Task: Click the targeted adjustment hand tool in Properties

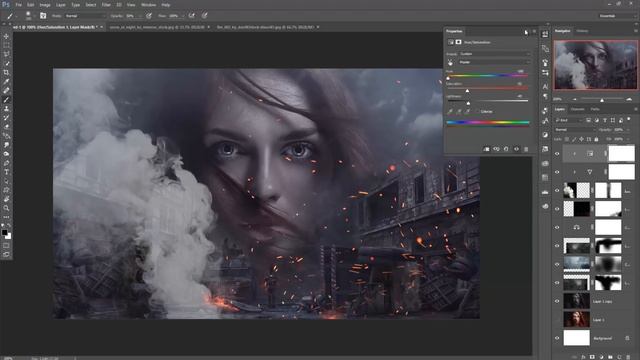Action: [x=450, y=63]
